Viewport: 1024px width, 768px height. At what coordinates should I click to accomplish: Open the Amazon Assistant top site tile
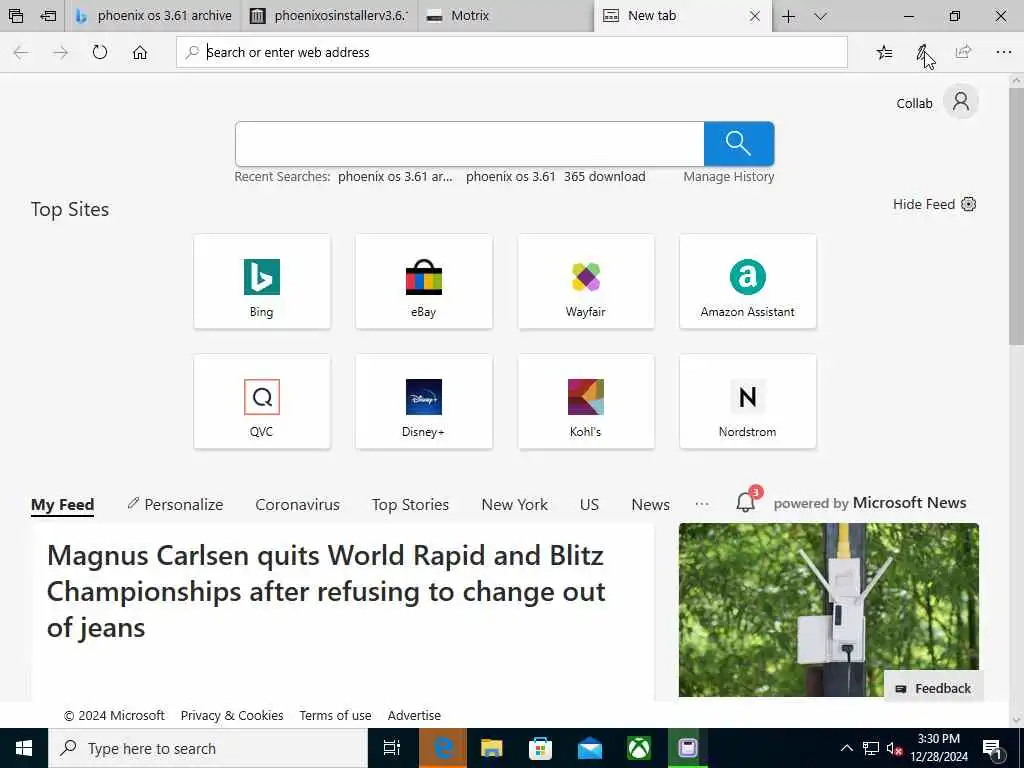(x=748, y=281)
